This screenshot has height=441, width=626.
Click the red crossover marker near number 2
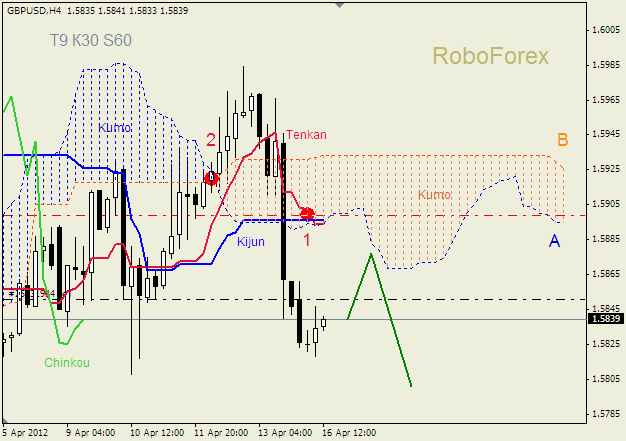point(211,178)
